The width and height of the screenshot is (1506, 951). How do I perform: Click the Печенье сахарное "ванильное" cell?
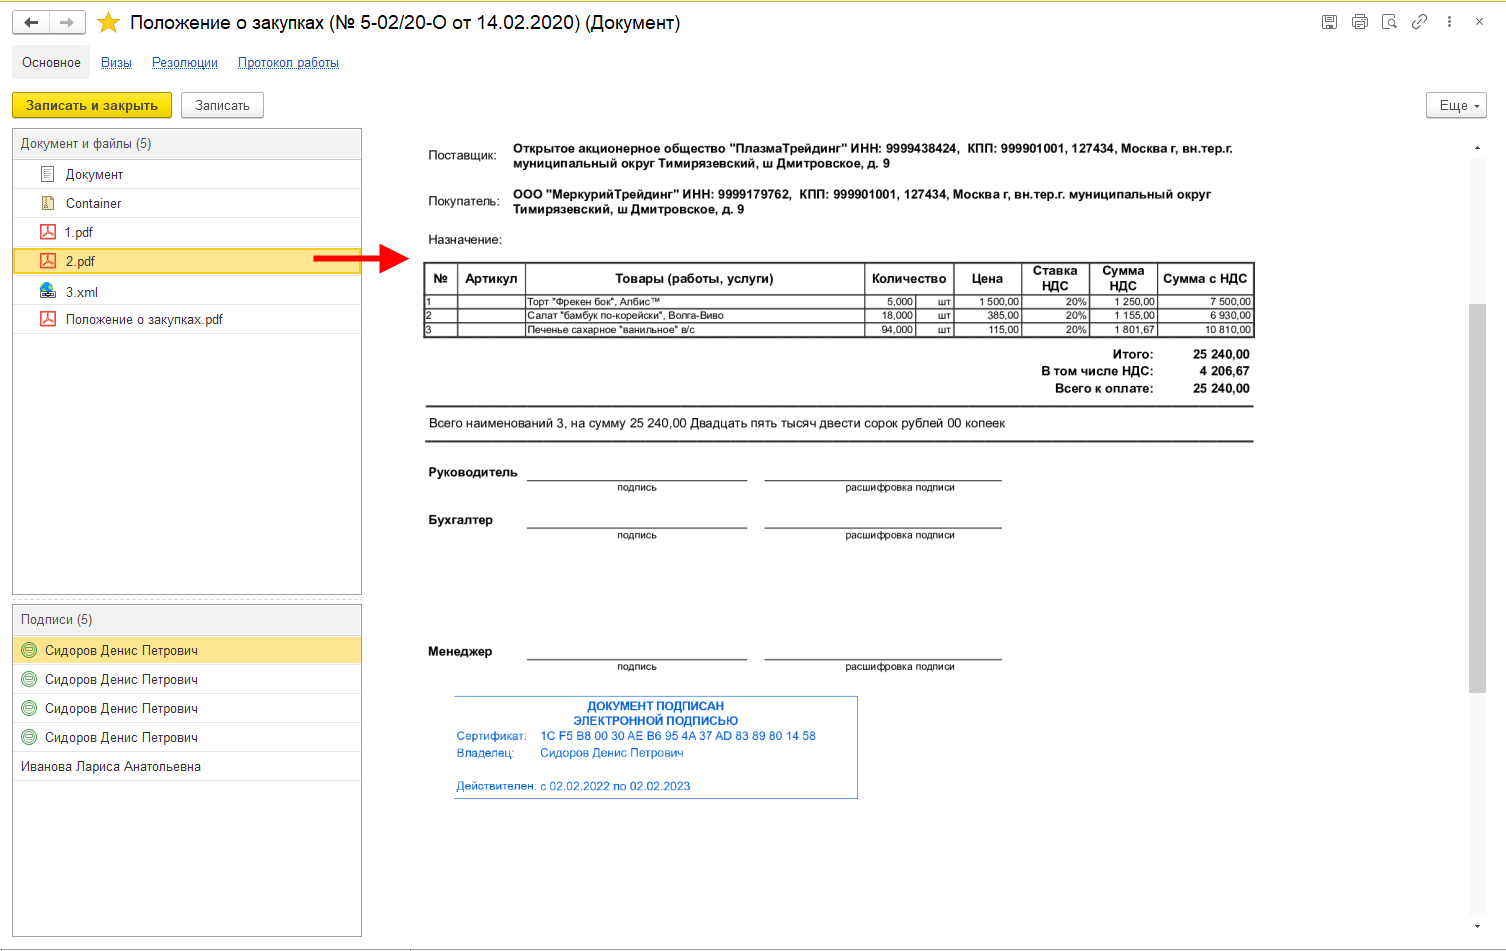pos(694,329)
